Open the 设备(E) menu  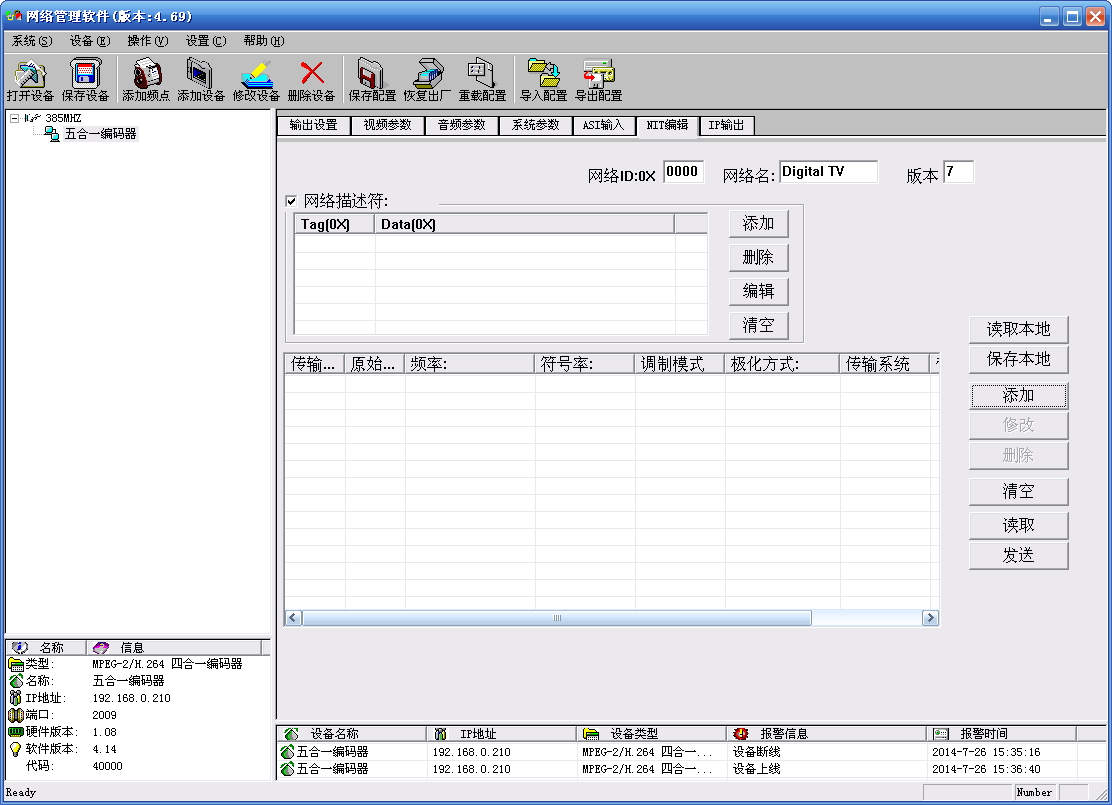pos(90,41)
